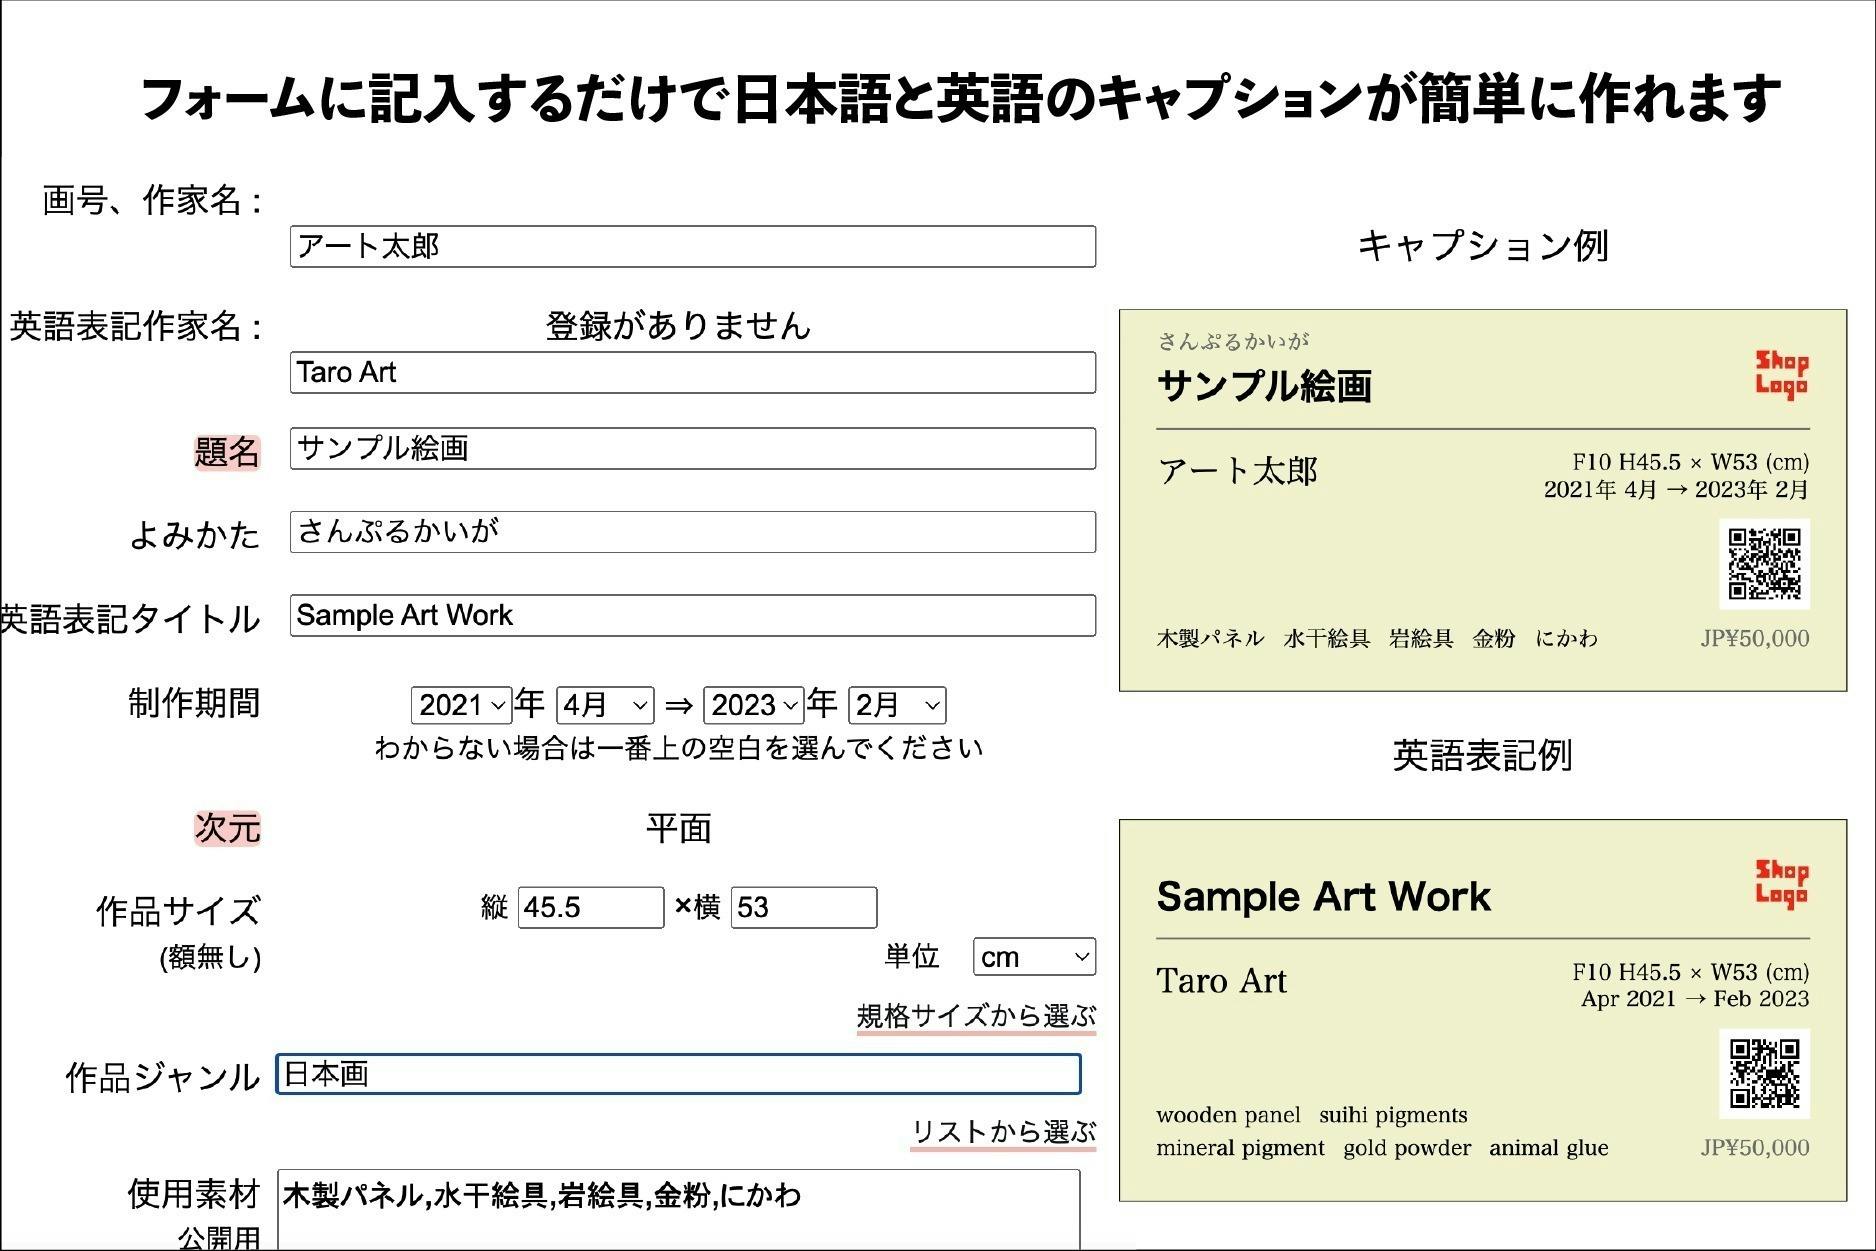Click the height field showing 45.5

point(590,908)
